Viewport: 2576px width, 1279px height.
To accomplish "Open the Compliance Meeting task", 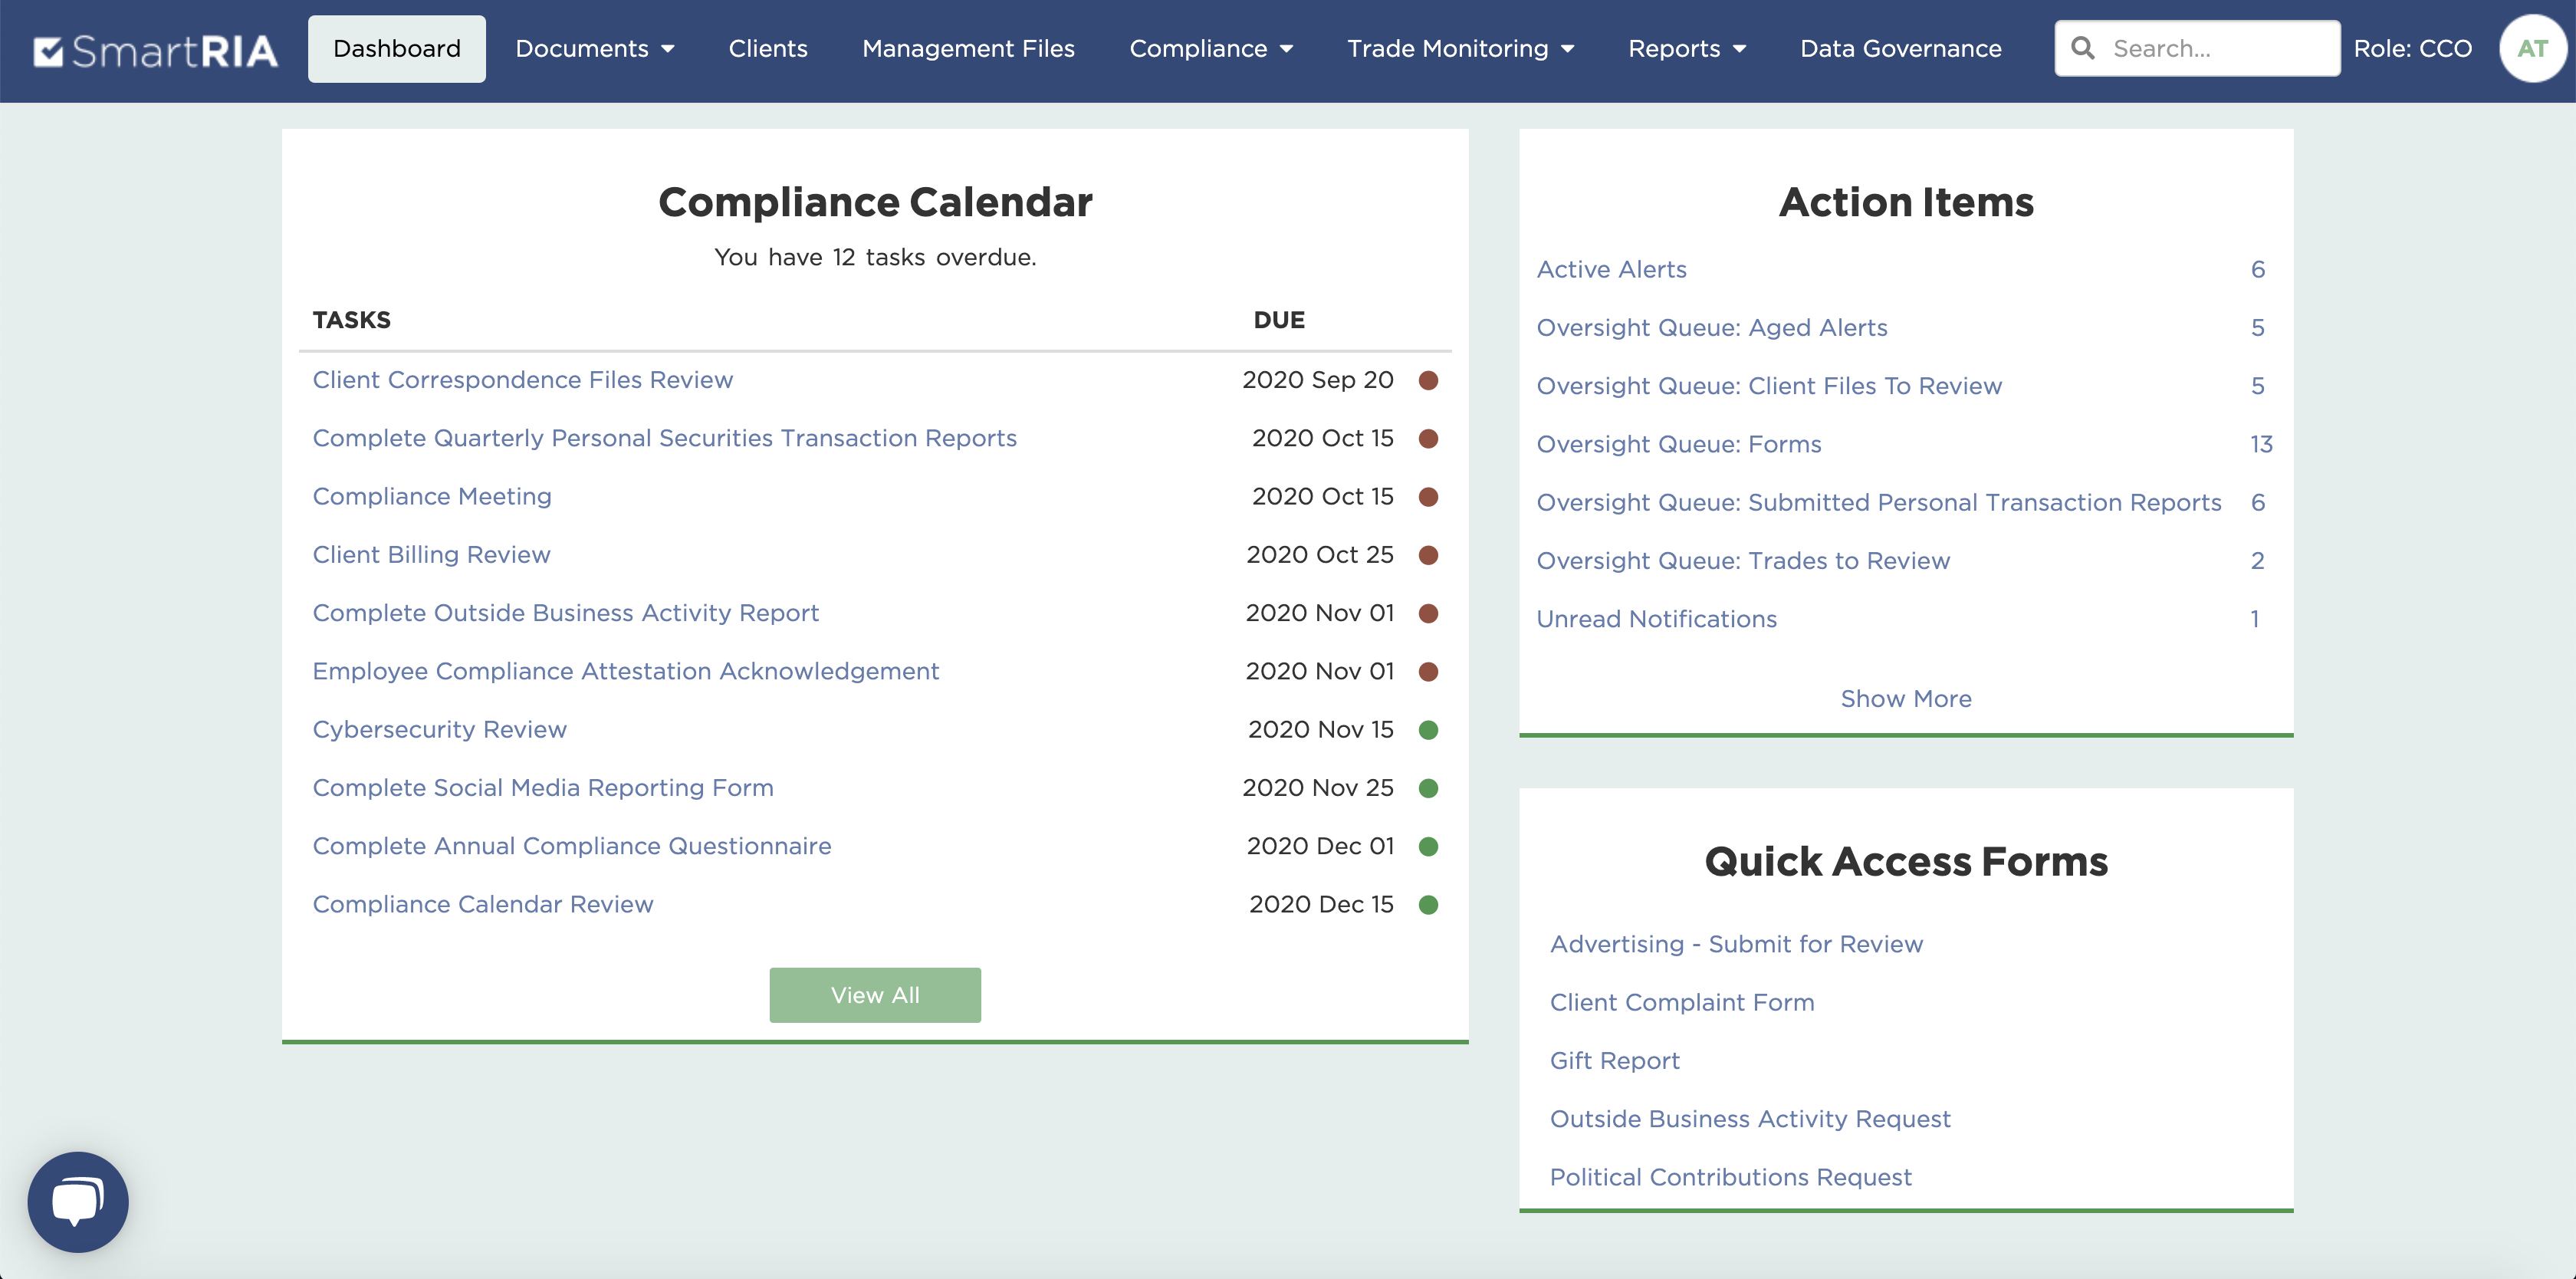I will (432, 497).
